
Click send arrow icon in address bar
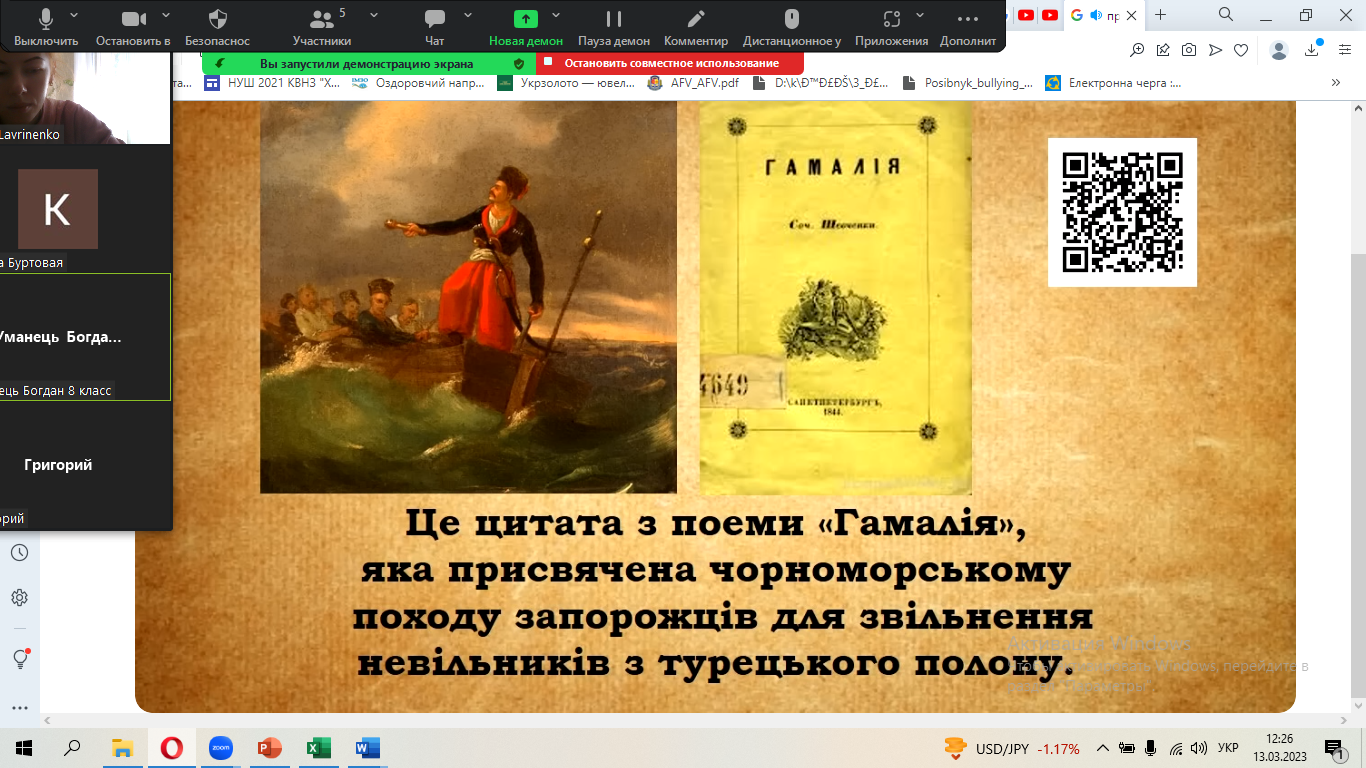click(1215, 50)
